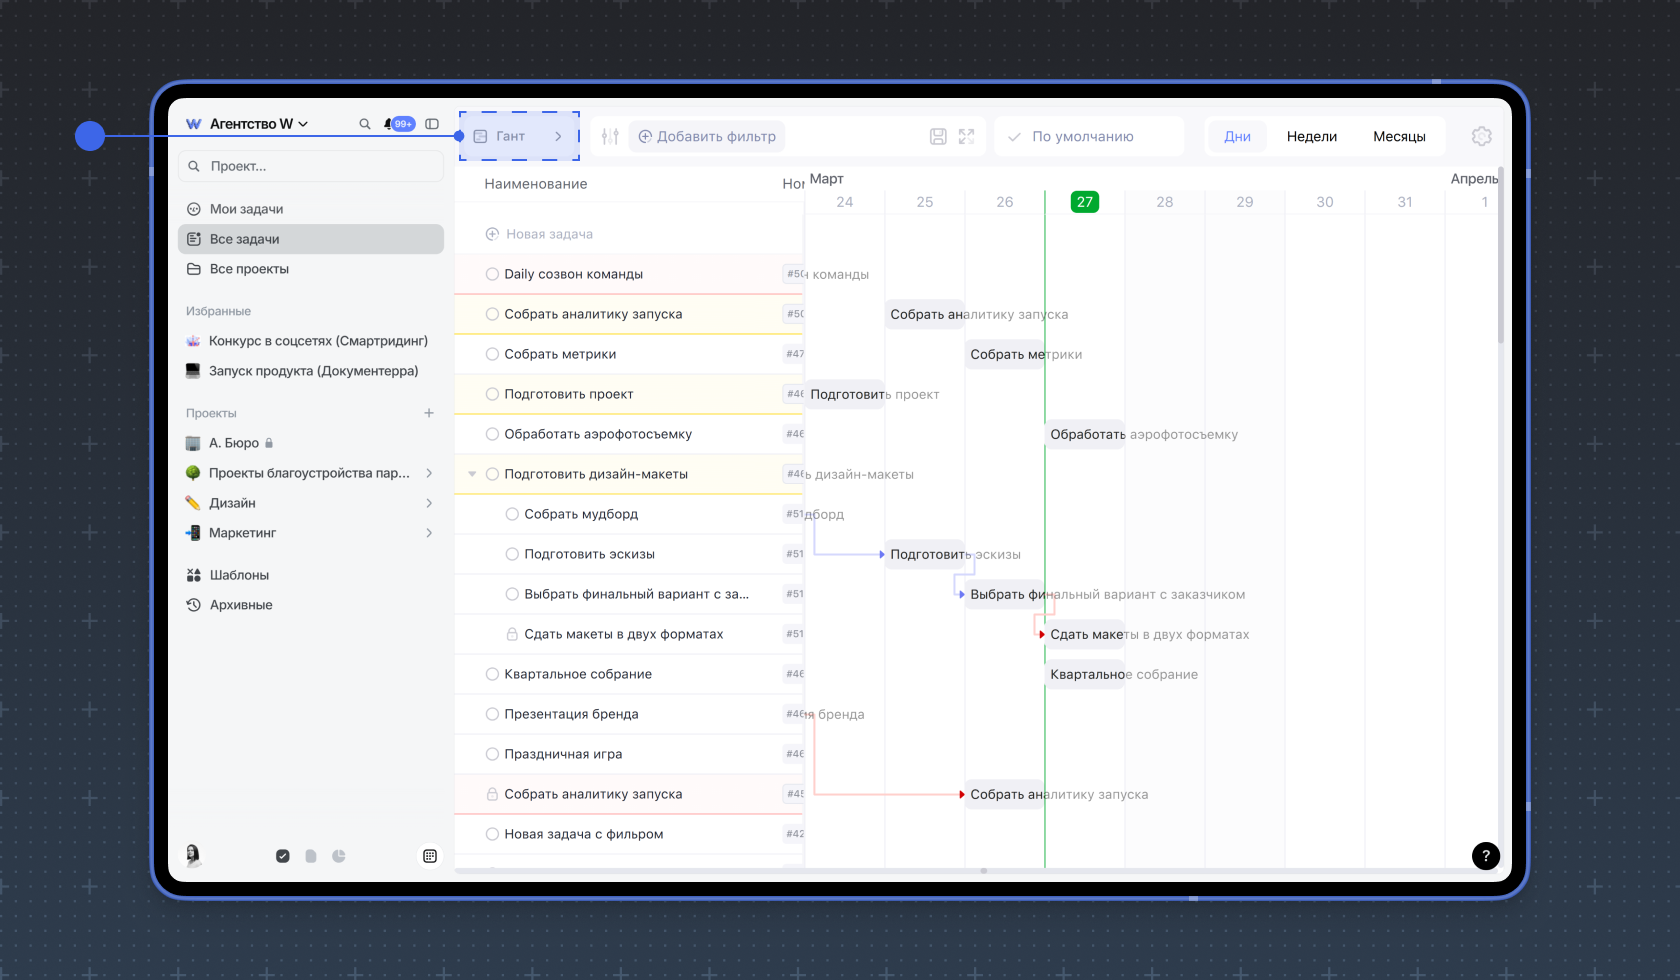Switch timeline scale to Недели
Screen dimensions: 1680x980
point(1311,137)
